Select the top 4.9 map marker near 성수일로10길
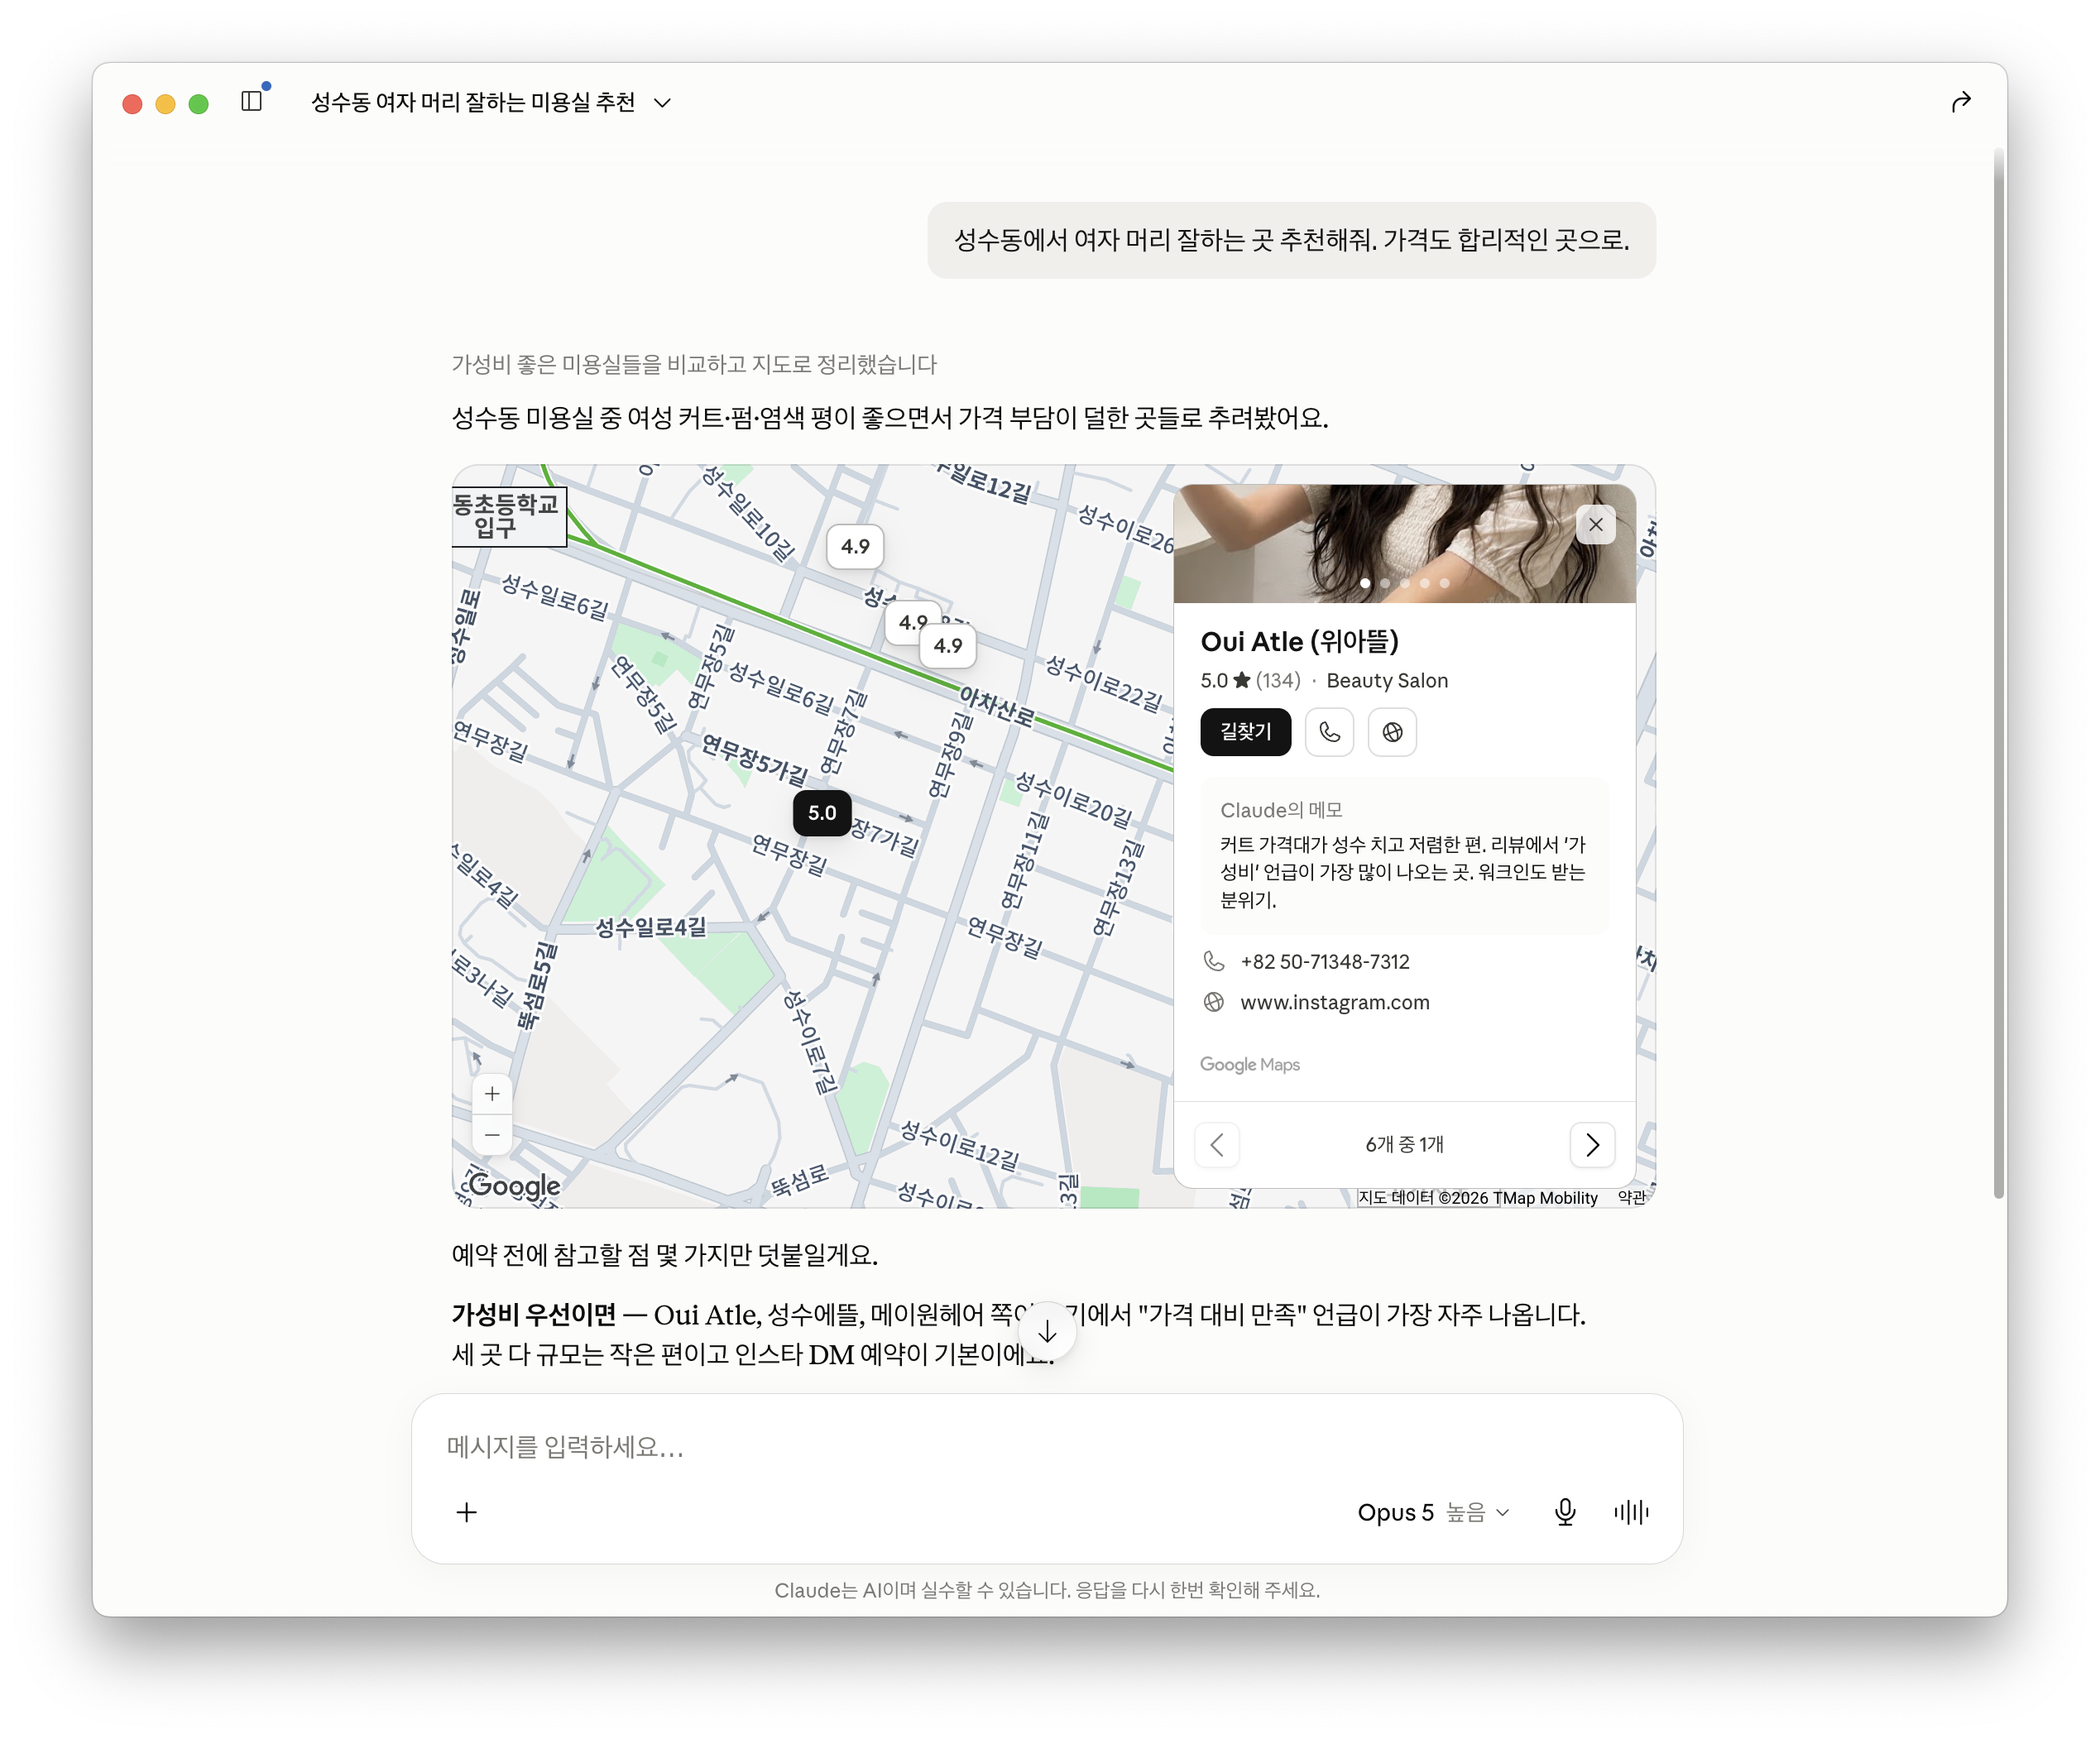Viewport: 2100px width, 1739px height. pos(855,547)
